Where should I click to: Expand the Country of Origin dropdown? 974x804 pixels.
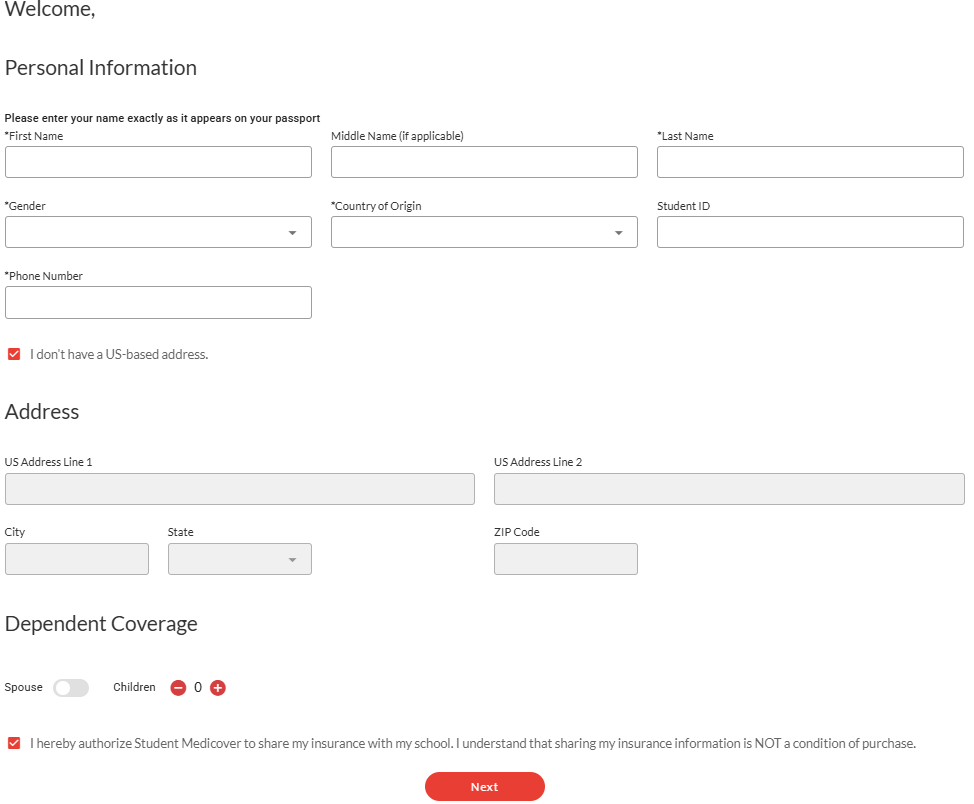[x=485, y=232]
